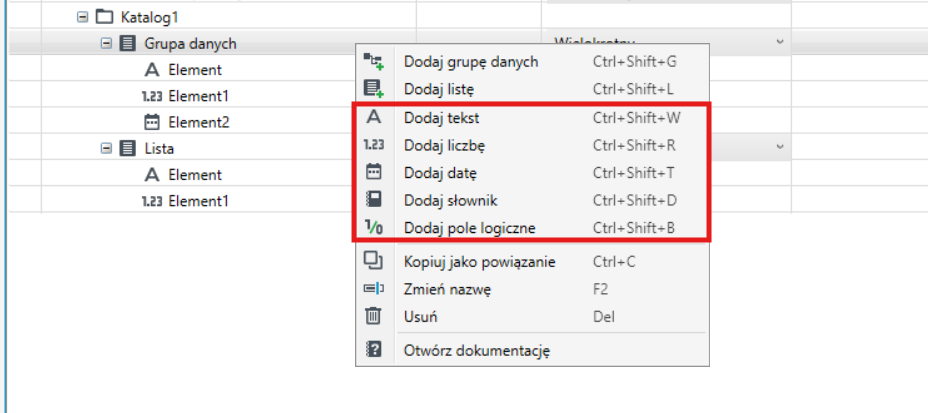Click the help icon beside Otwórz dokumentację
The height and width of the screenshot is (413, 928).
click(373, 350)
